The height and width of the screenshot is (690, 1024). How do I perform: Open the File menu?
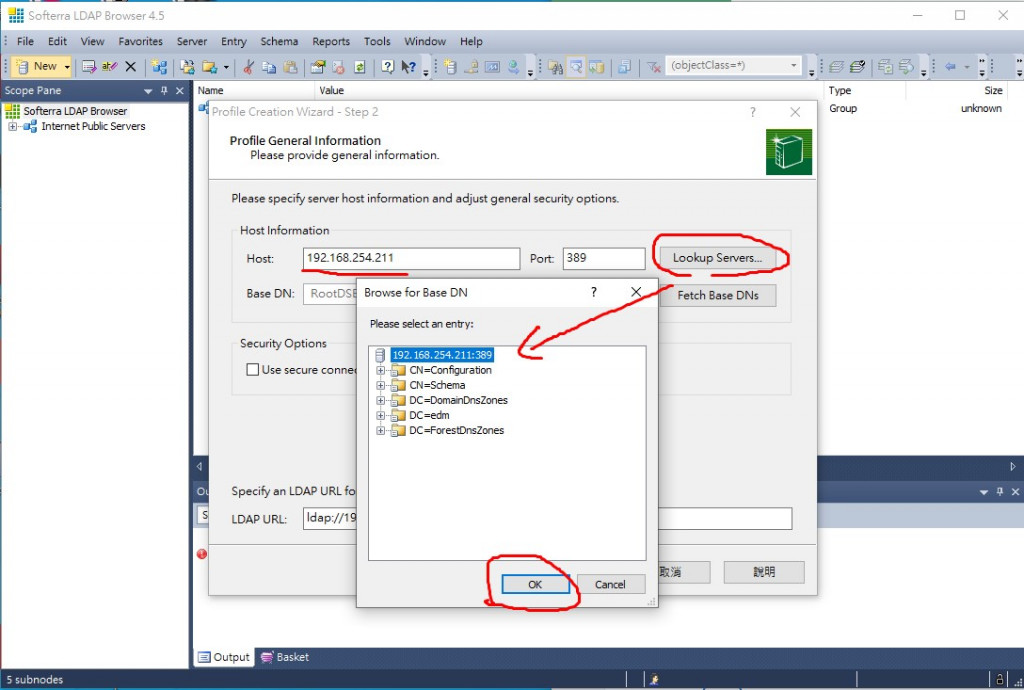click(x=25, y=41)
